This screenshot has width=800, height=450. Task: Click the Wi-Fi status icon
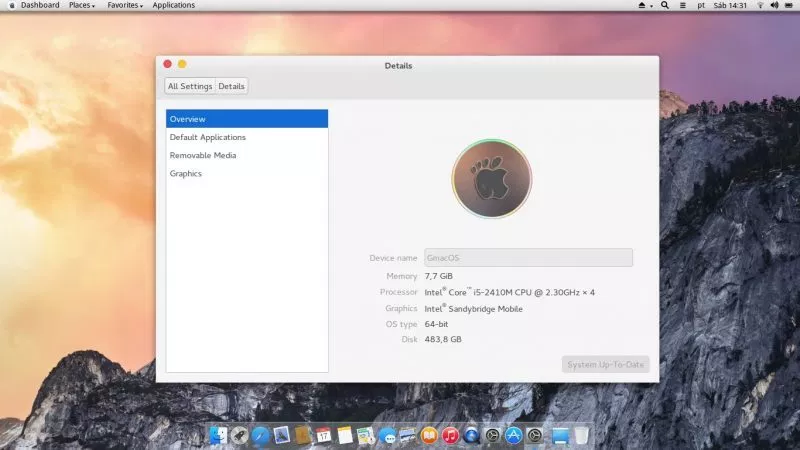(760, 5)
